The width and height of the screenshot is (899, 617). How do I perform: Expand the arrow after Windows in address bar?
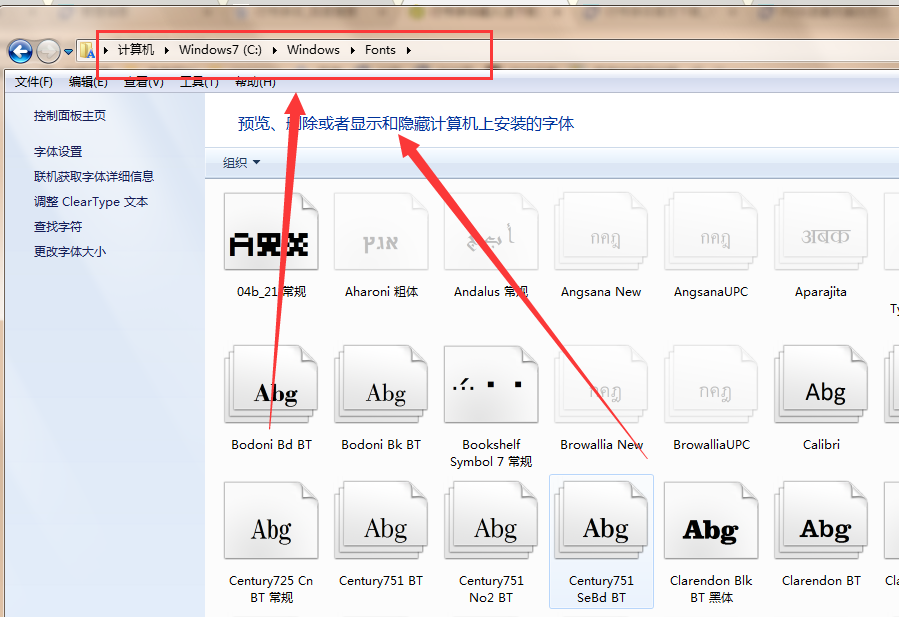click(x=352, y=50)
